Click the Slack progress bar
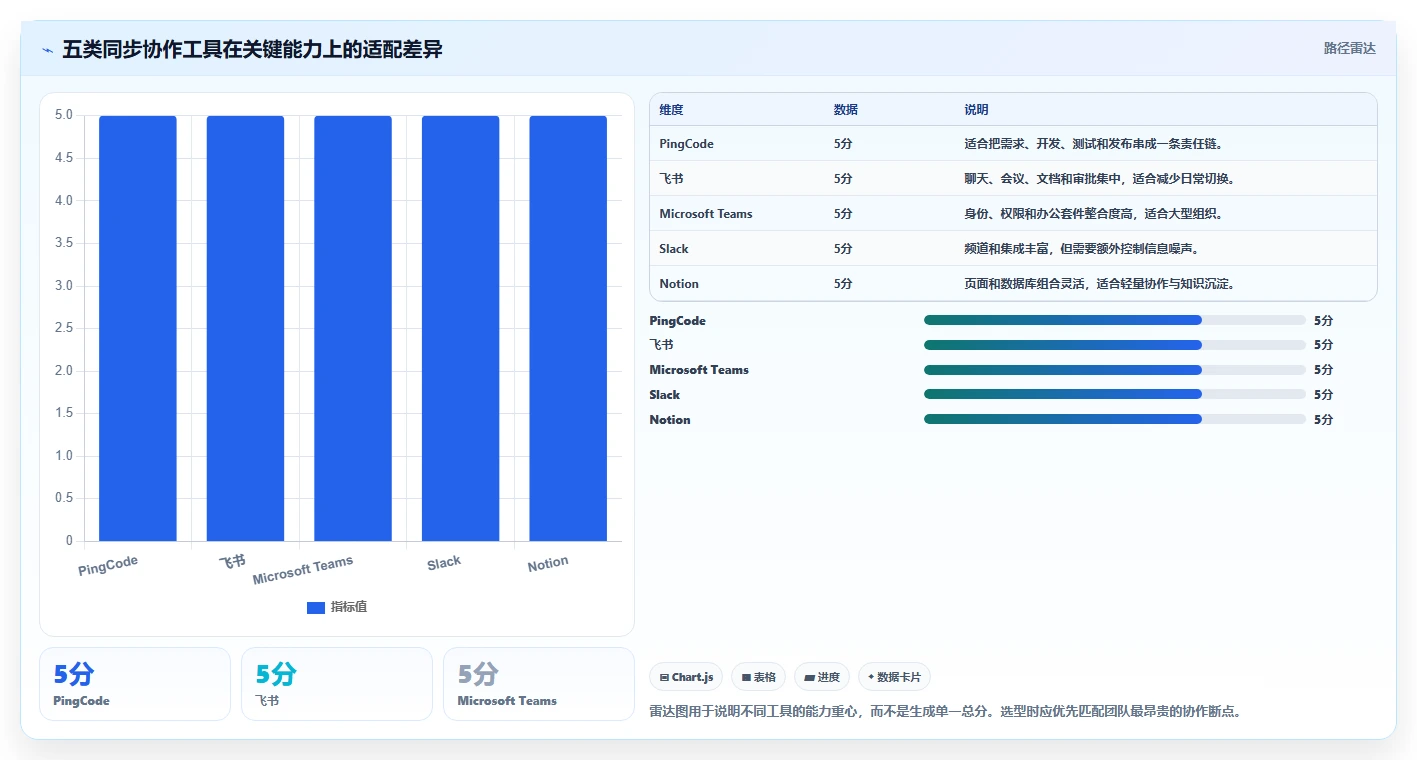This screenshot has height=760, width=1417. [x=1115, y=394]
